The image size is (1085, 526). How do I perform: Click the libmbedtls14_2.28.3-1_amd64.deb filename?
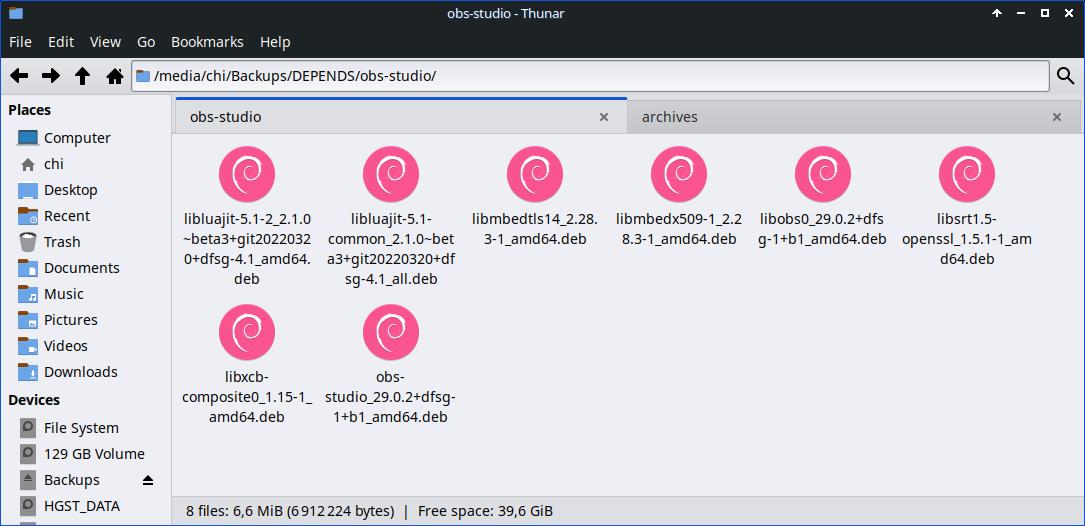coord(535,229)
